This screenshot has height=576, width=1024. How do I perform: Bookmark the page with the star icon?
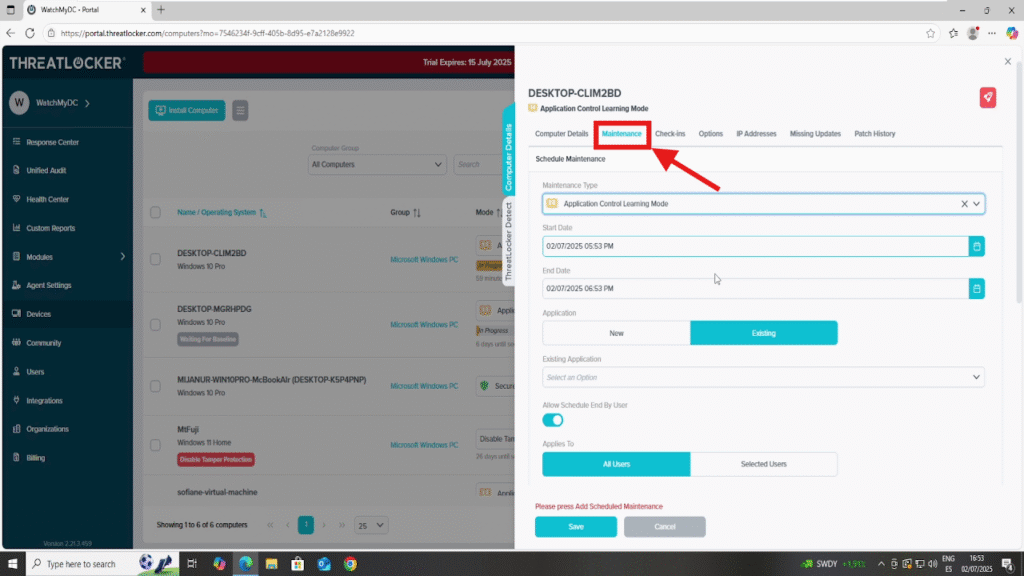(930, 33)
